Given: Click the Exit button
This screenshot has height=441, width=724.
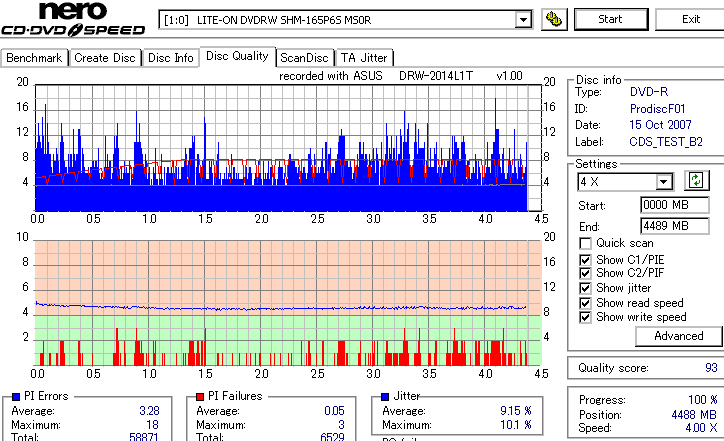Looking at the screenshot, I should coord(690,19).
